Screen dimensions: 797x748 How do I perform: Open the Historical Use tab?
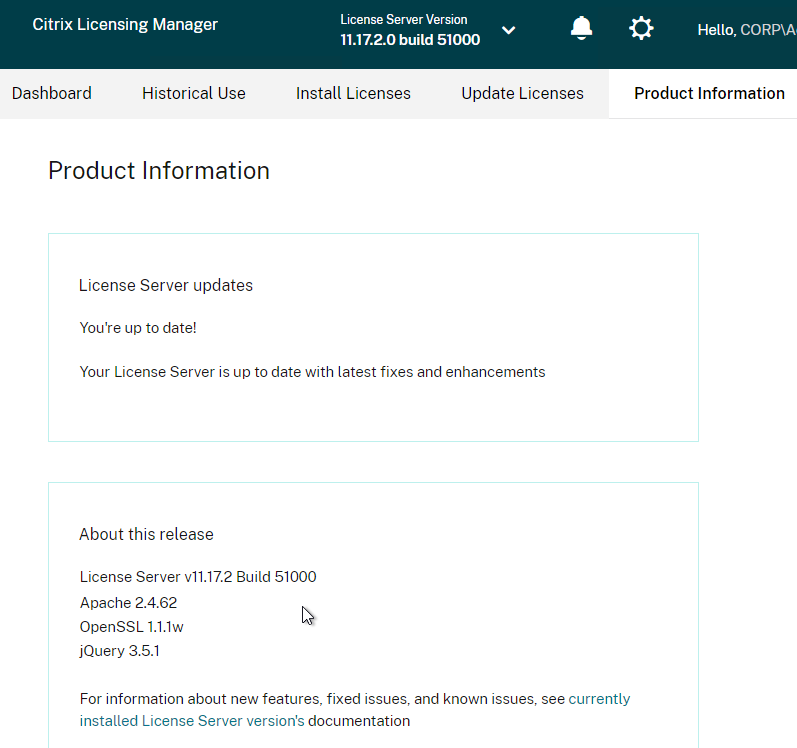(194, 94)
